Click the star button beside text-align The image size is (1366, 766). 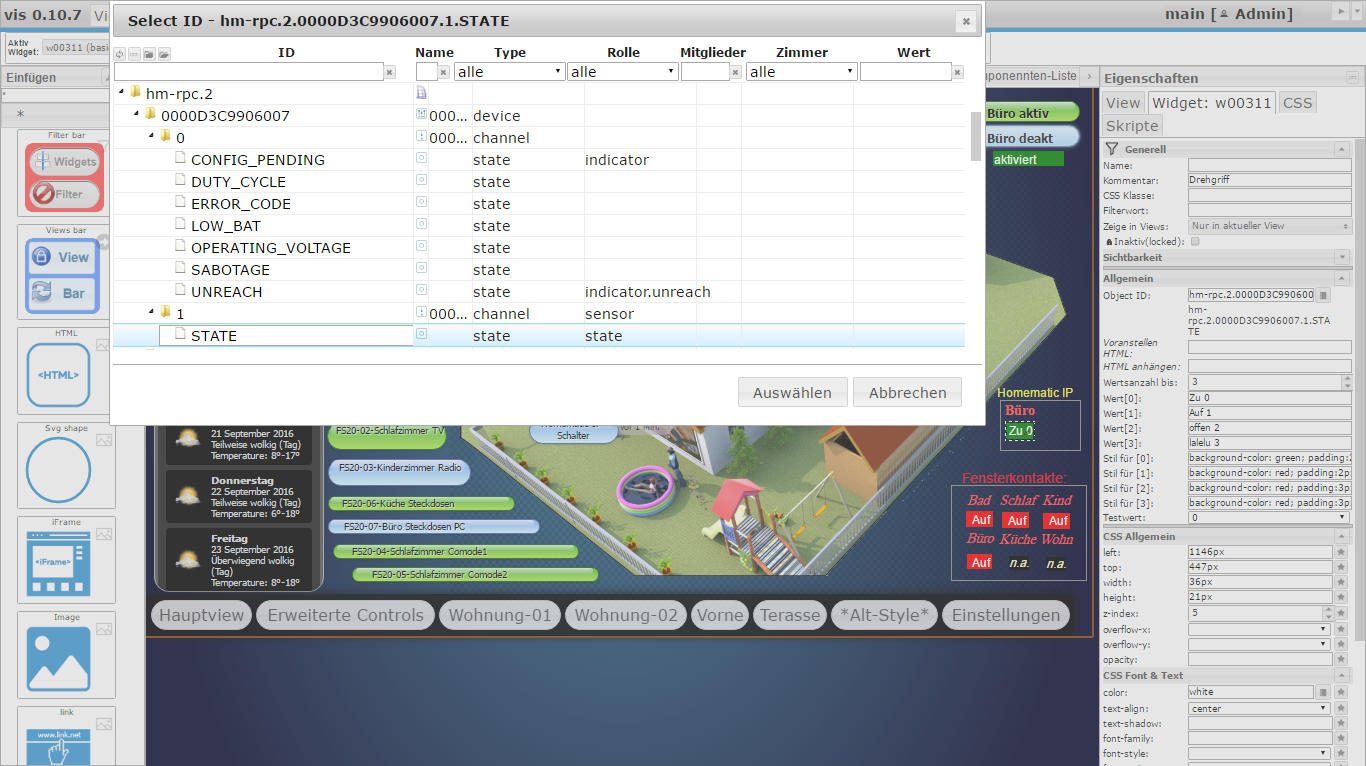pos(1341,708)
